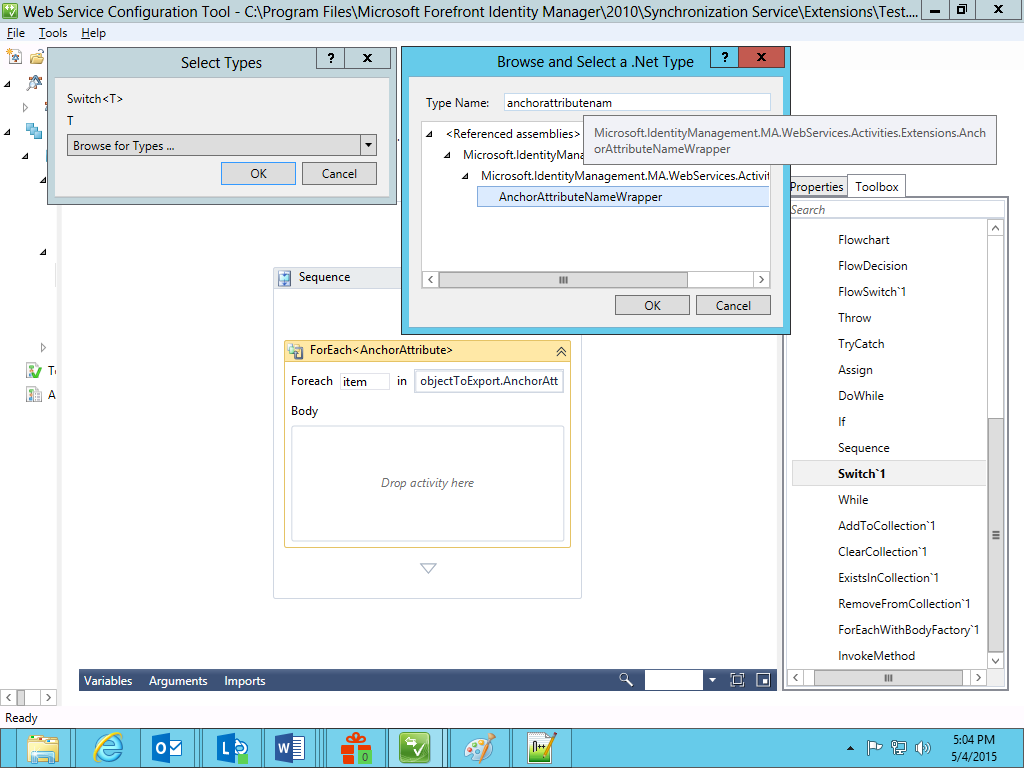This screenshot has height=768, width=1024.
Task: Collapse the ForEach<AnchorAttribute> activity
Action: (x=561, y=351)
